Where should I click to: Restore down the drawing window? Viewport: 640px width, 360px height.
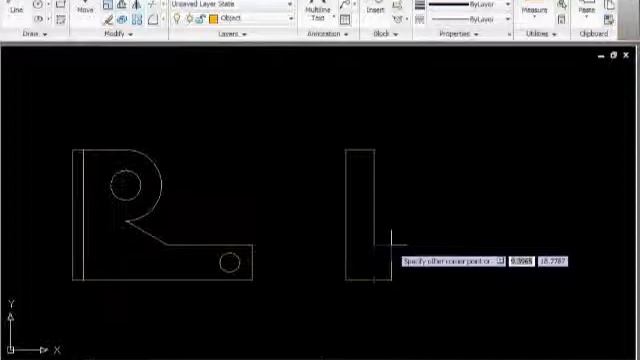(613, 55)
